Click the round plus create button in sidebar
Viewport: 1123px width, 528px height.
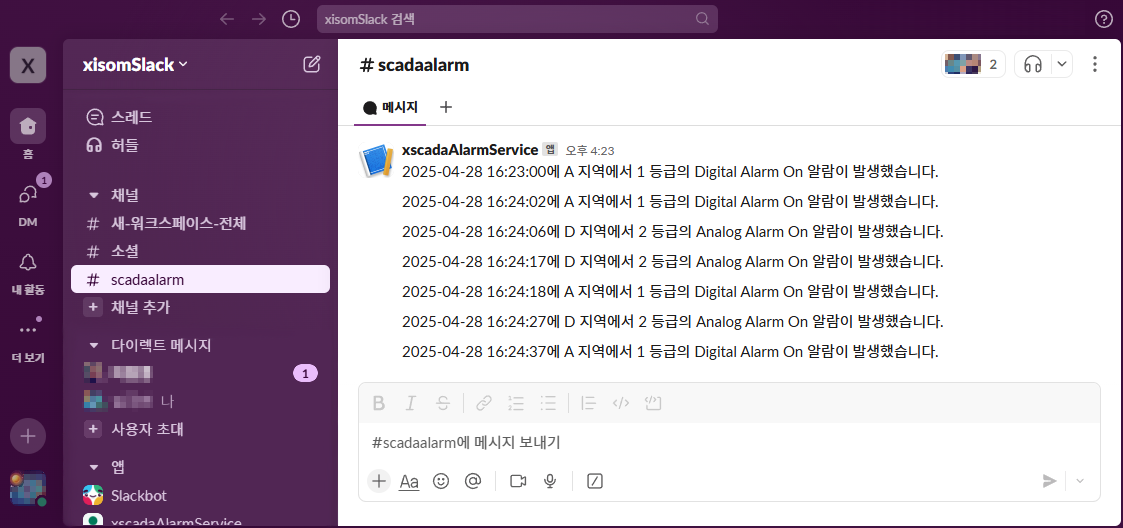pyautogui.click(x=28, y=436)
